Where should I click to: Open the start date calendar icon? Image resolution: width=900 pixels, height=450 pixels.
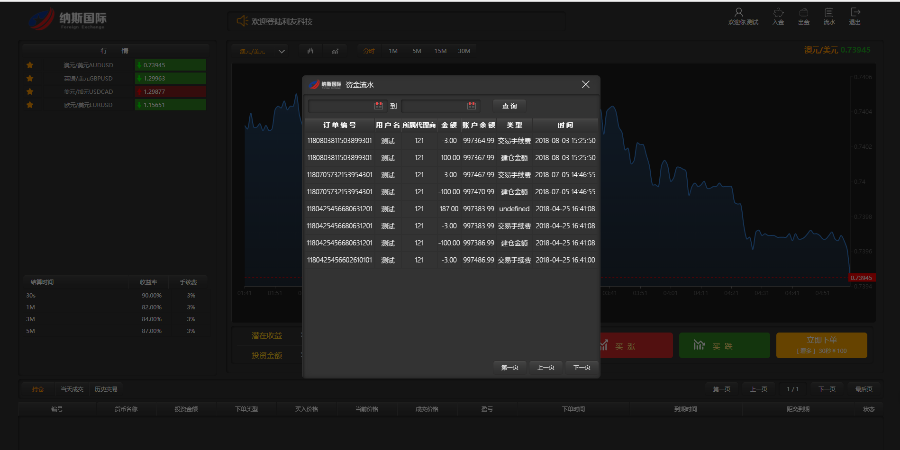coord(379,105)
